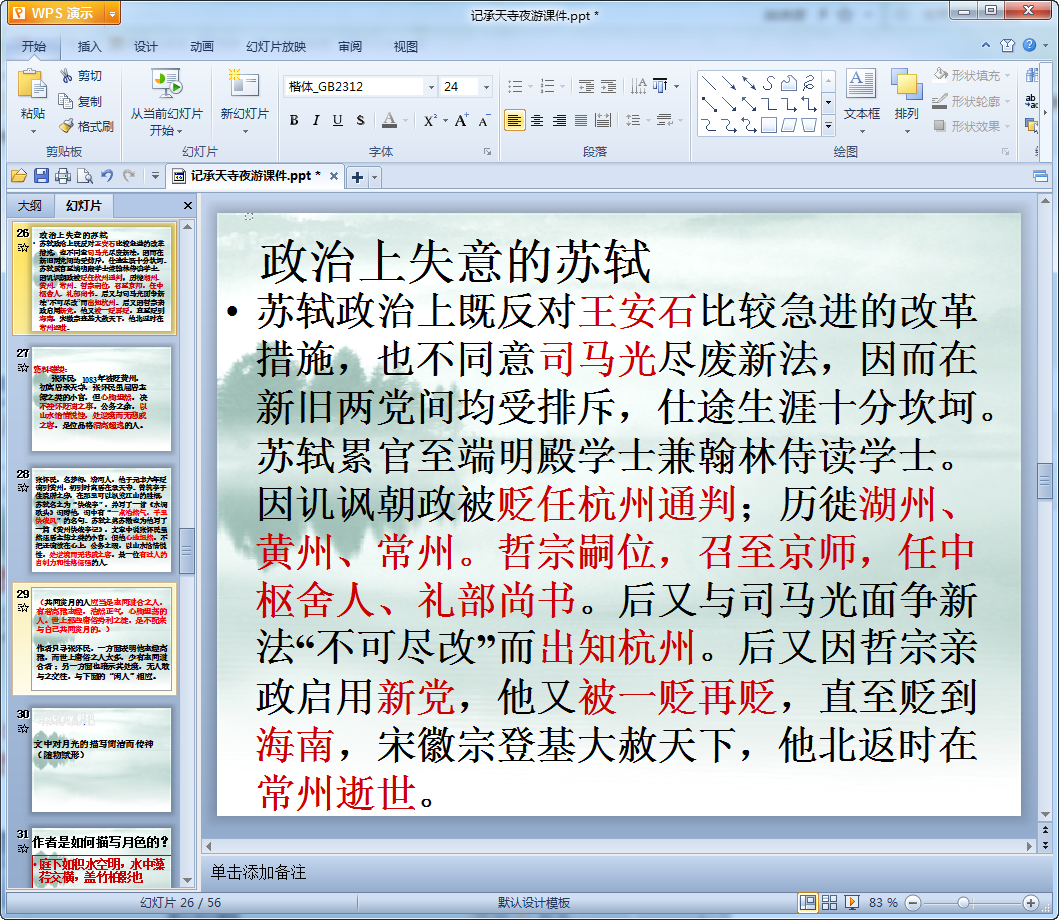Toggle Italic formatting

click(x=315, y=121)
